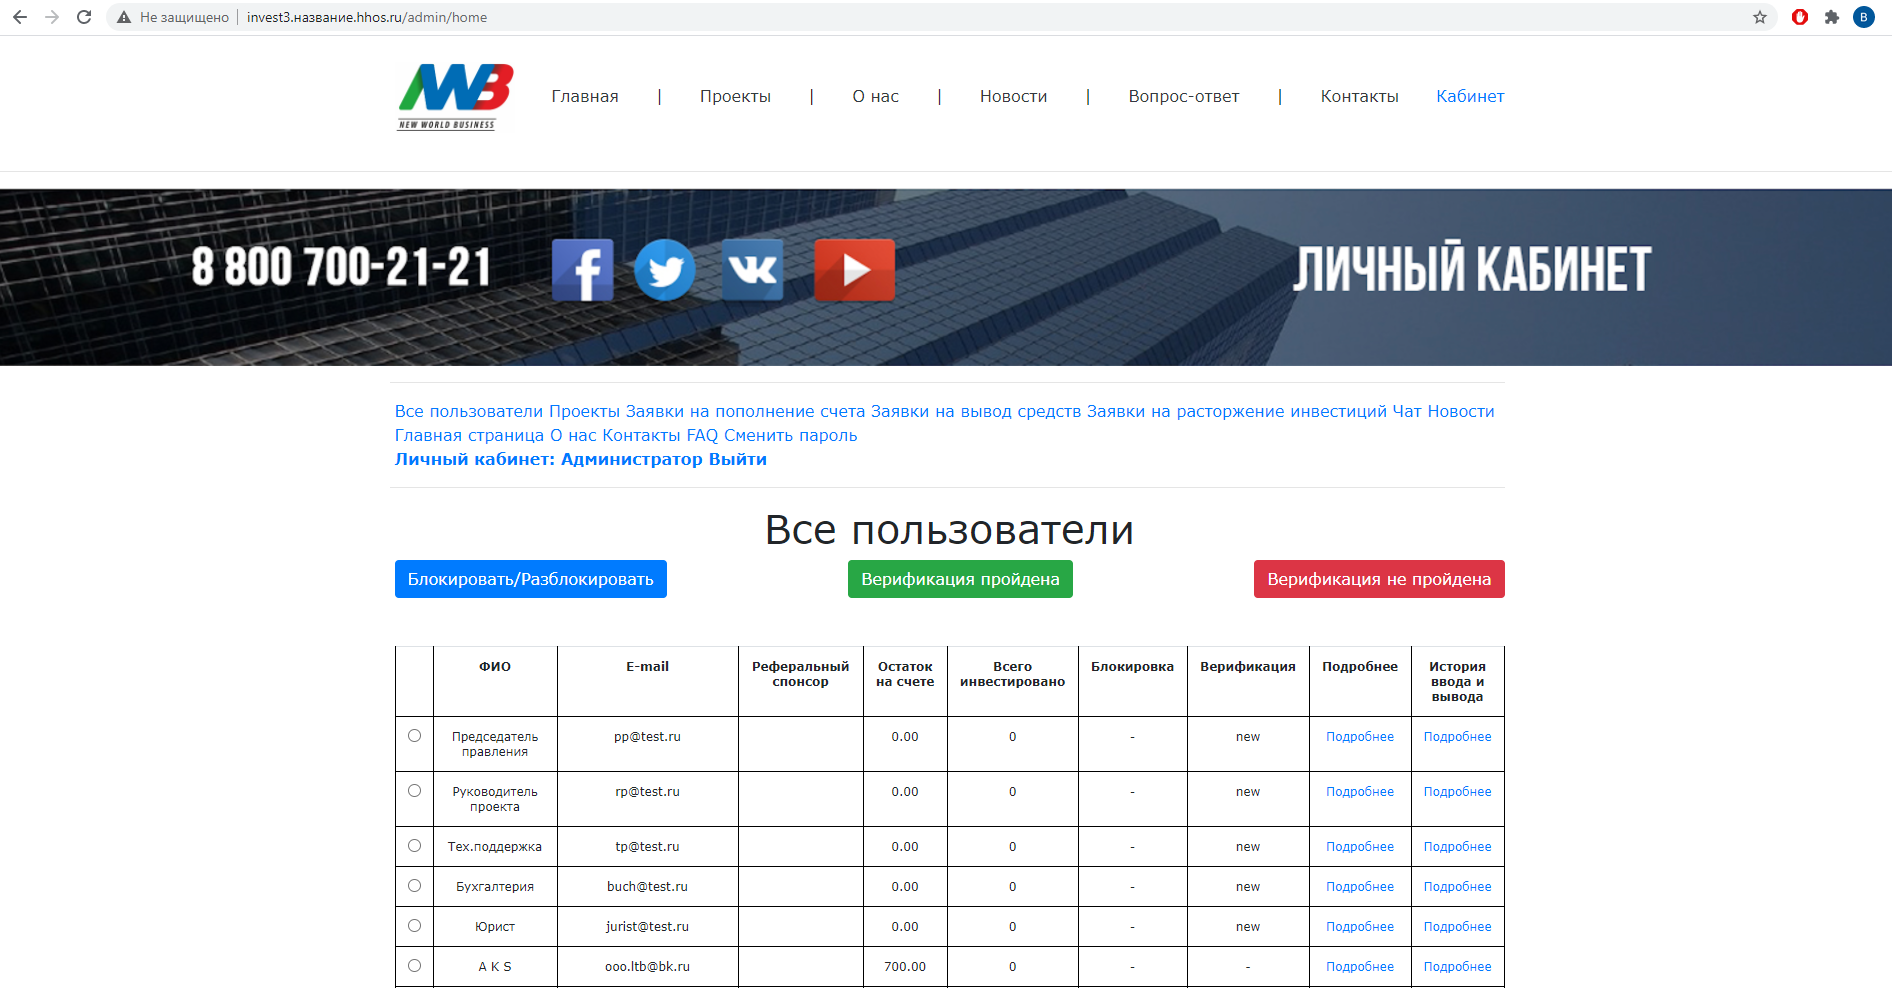
Task: Open the admin Проекты link
Action: (584, 411)
